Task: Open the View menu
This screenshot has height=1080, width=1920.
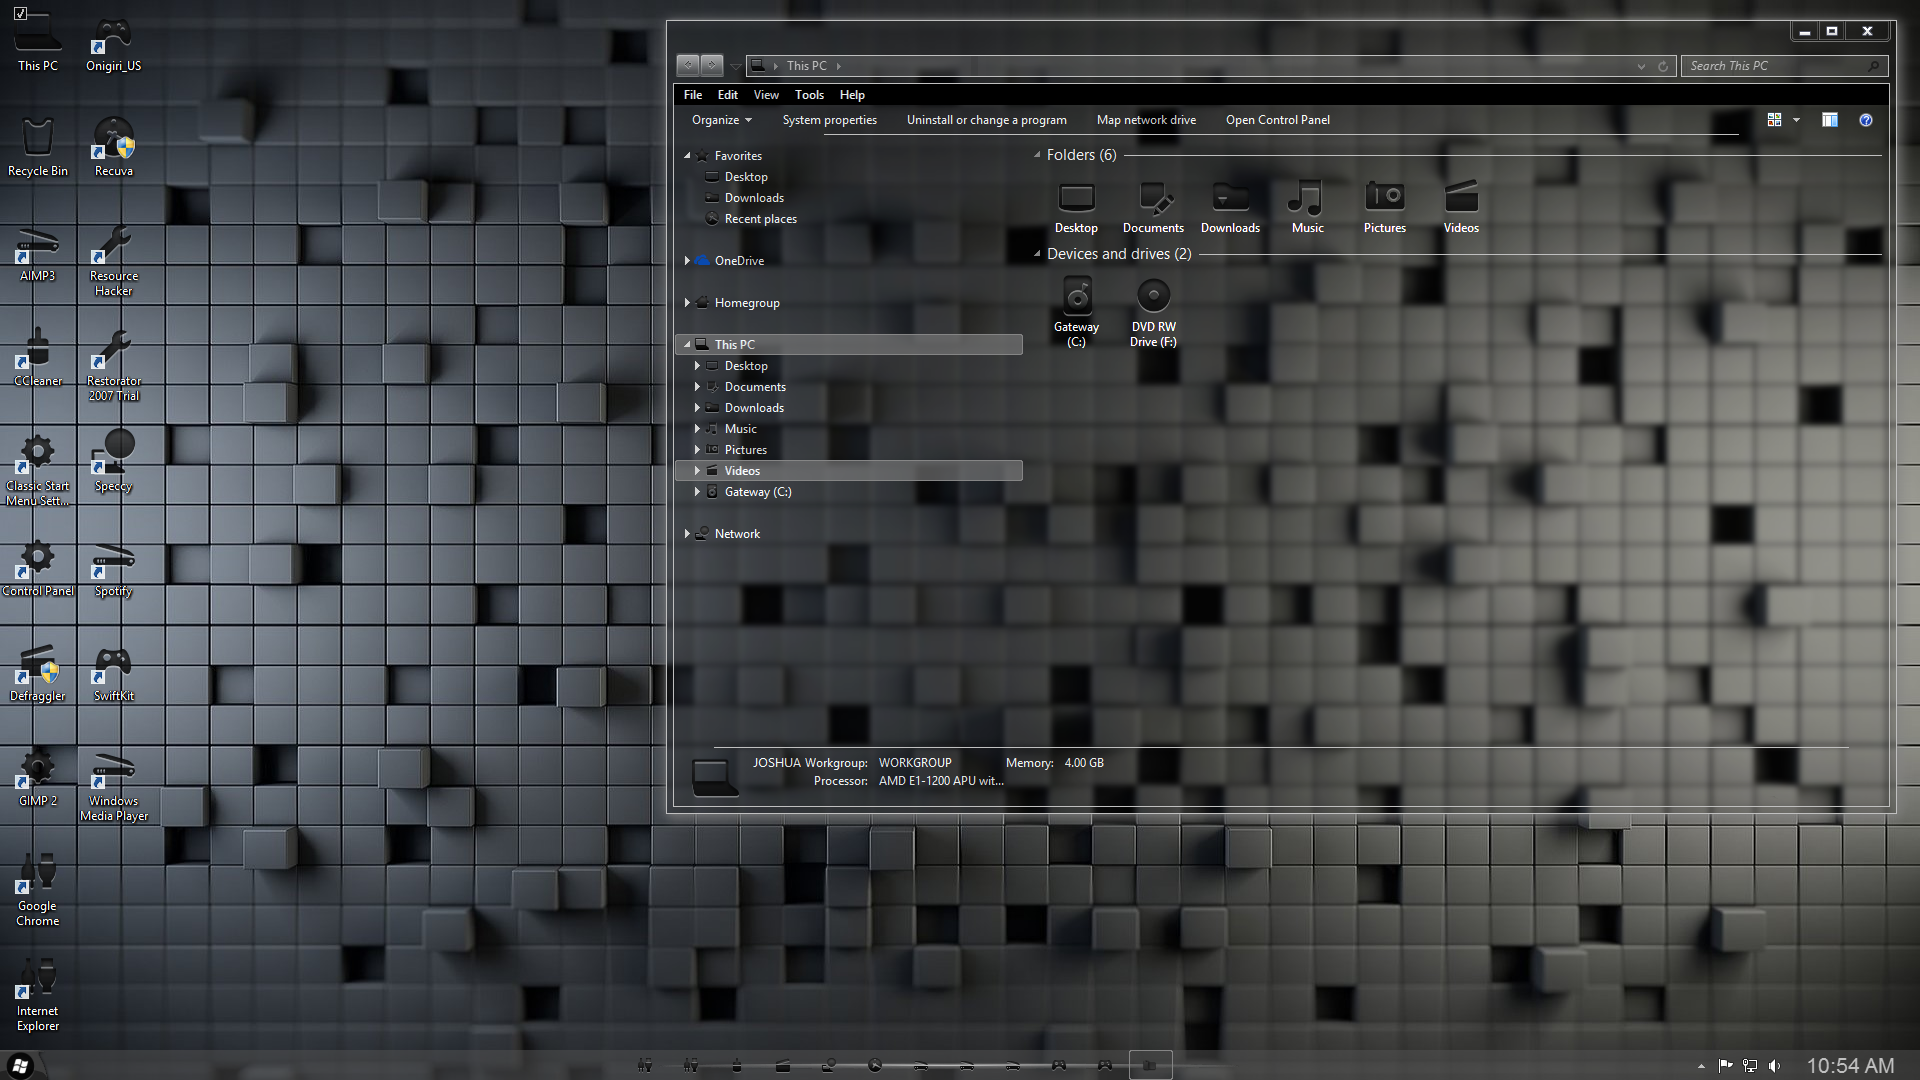Action: pyautogui.click(x=766, y=95)
